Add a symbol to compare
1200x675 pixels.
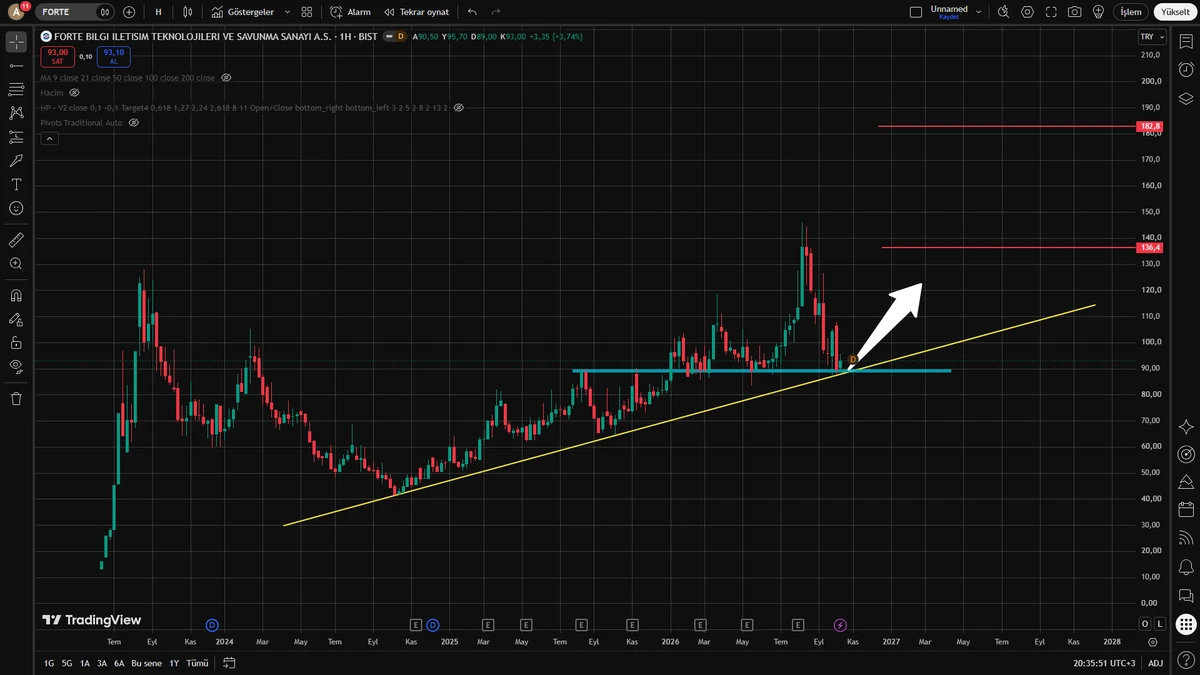129,12
